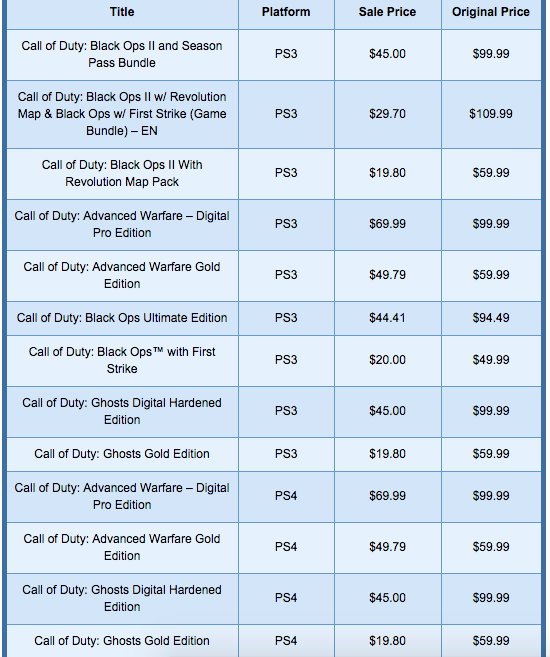This screenshot has height=657, width=550.
Task: Click the Sale Price column header
Action: [387, 12]
